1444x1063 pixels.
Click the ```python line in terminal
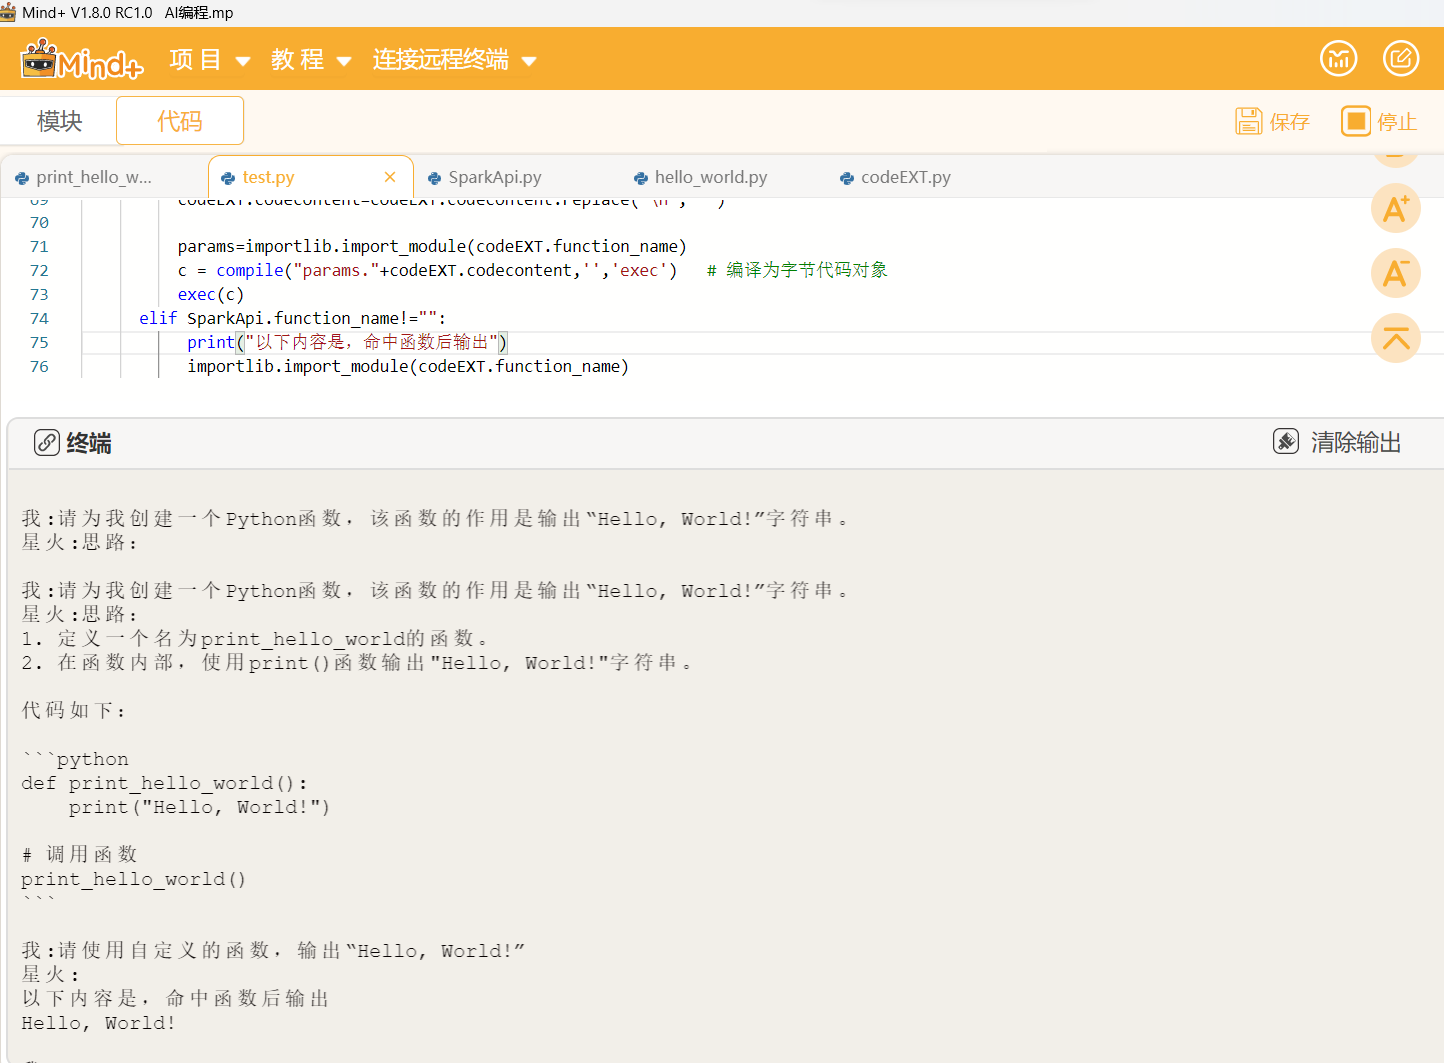point(75,759)
